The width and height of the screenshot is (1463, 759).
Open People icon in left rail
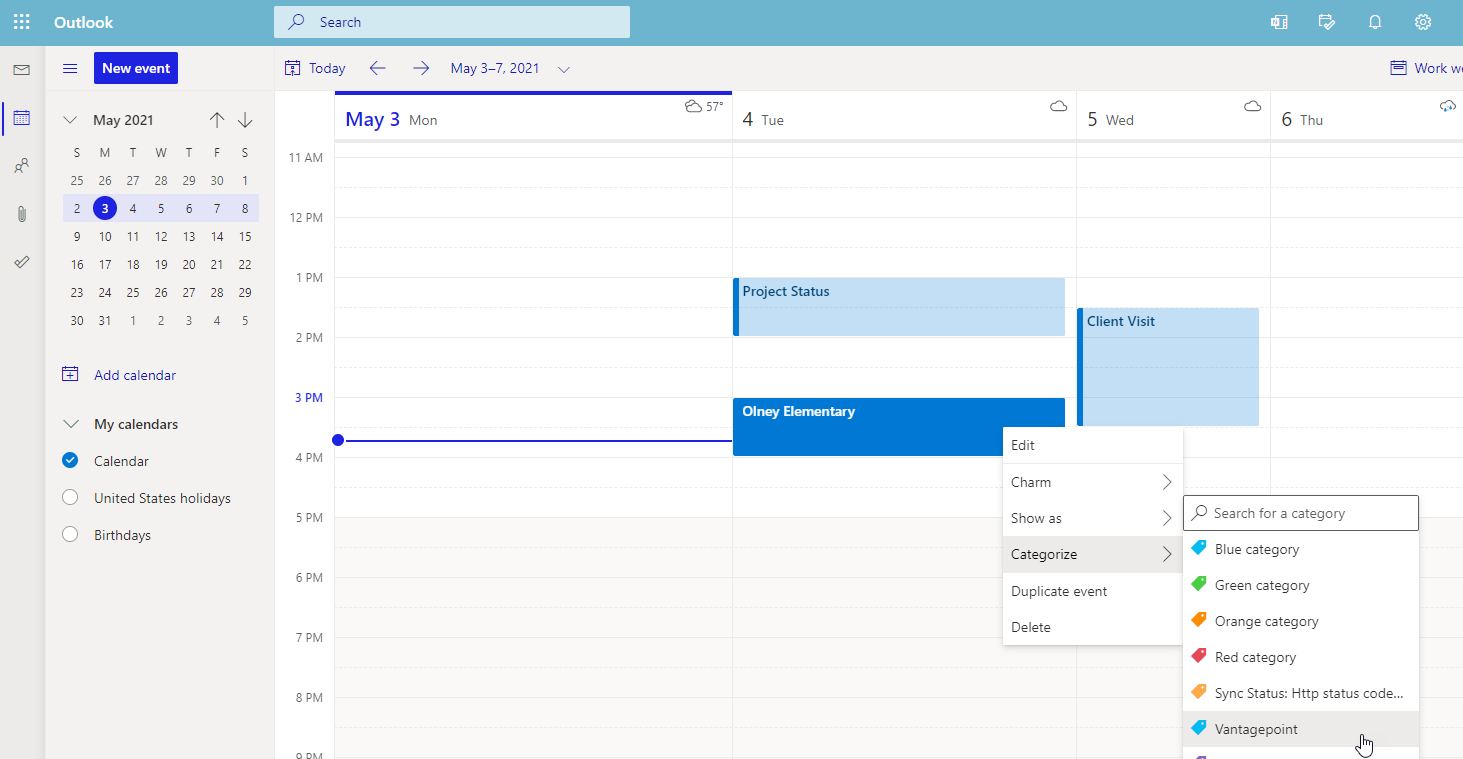(22, 166)
